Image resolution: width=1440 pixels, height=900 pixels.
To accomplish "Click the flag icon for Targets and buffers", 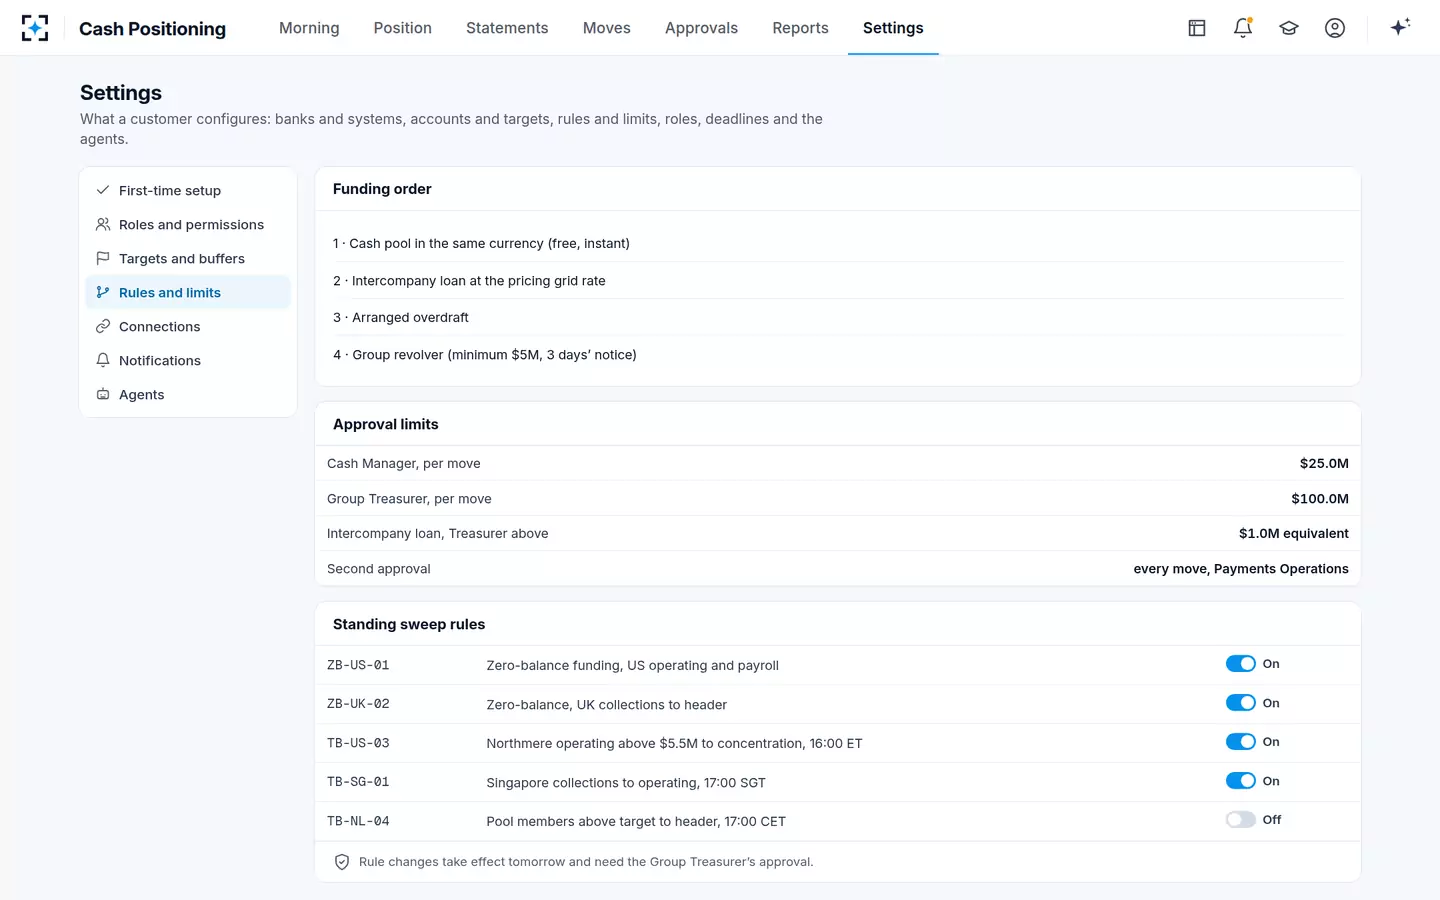I will (x=103, y=258).
